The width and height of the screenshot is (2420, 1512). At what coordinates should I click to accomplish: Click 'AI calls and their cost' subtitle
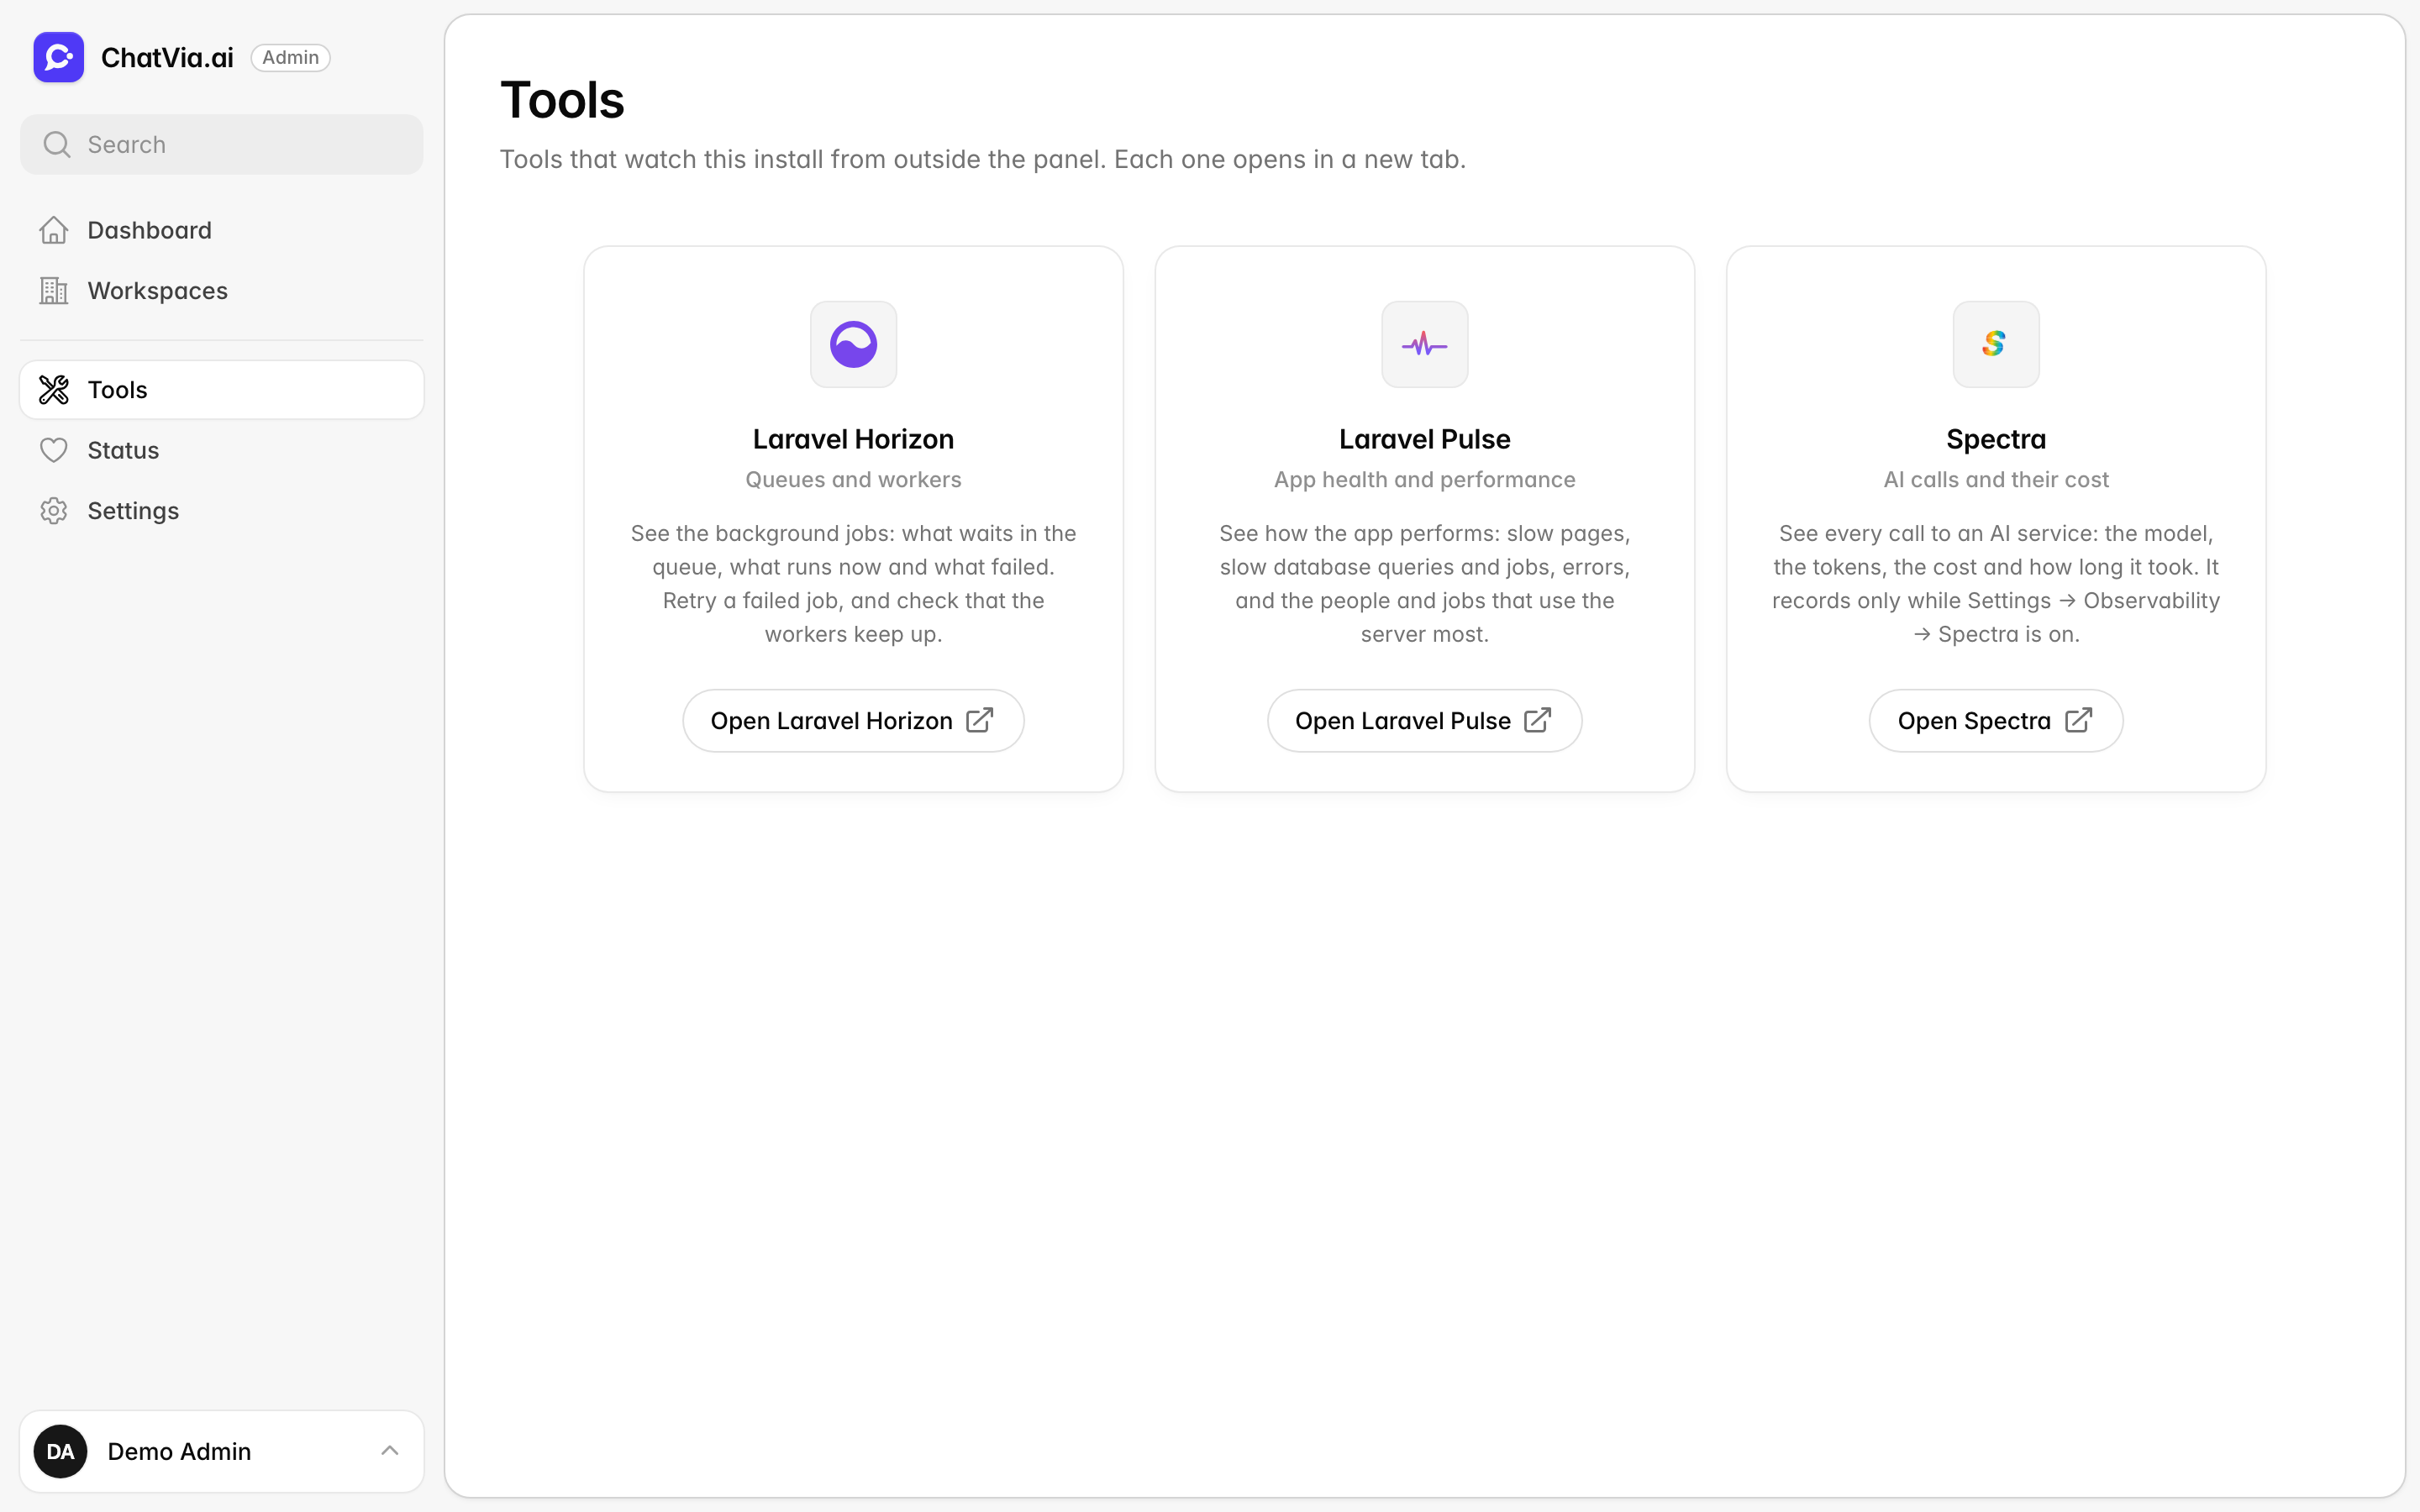[1995, 480]
